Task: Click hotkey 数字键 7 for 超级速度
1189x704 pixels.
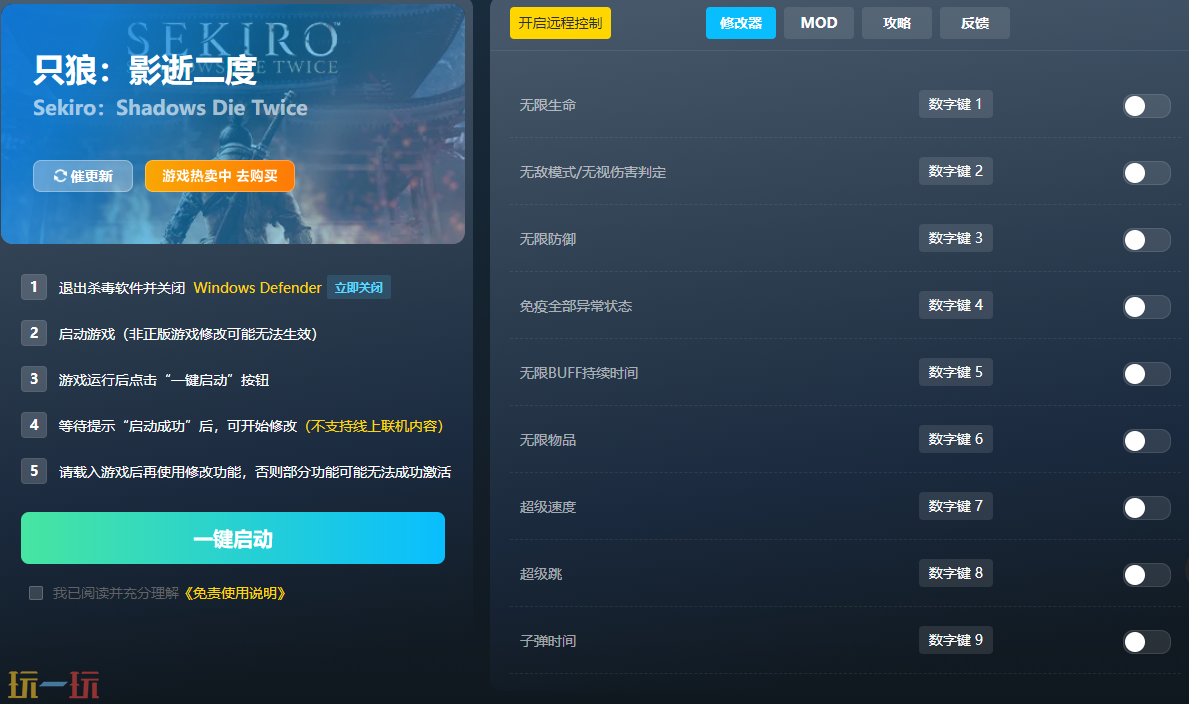Action: [x=955, y=506]
